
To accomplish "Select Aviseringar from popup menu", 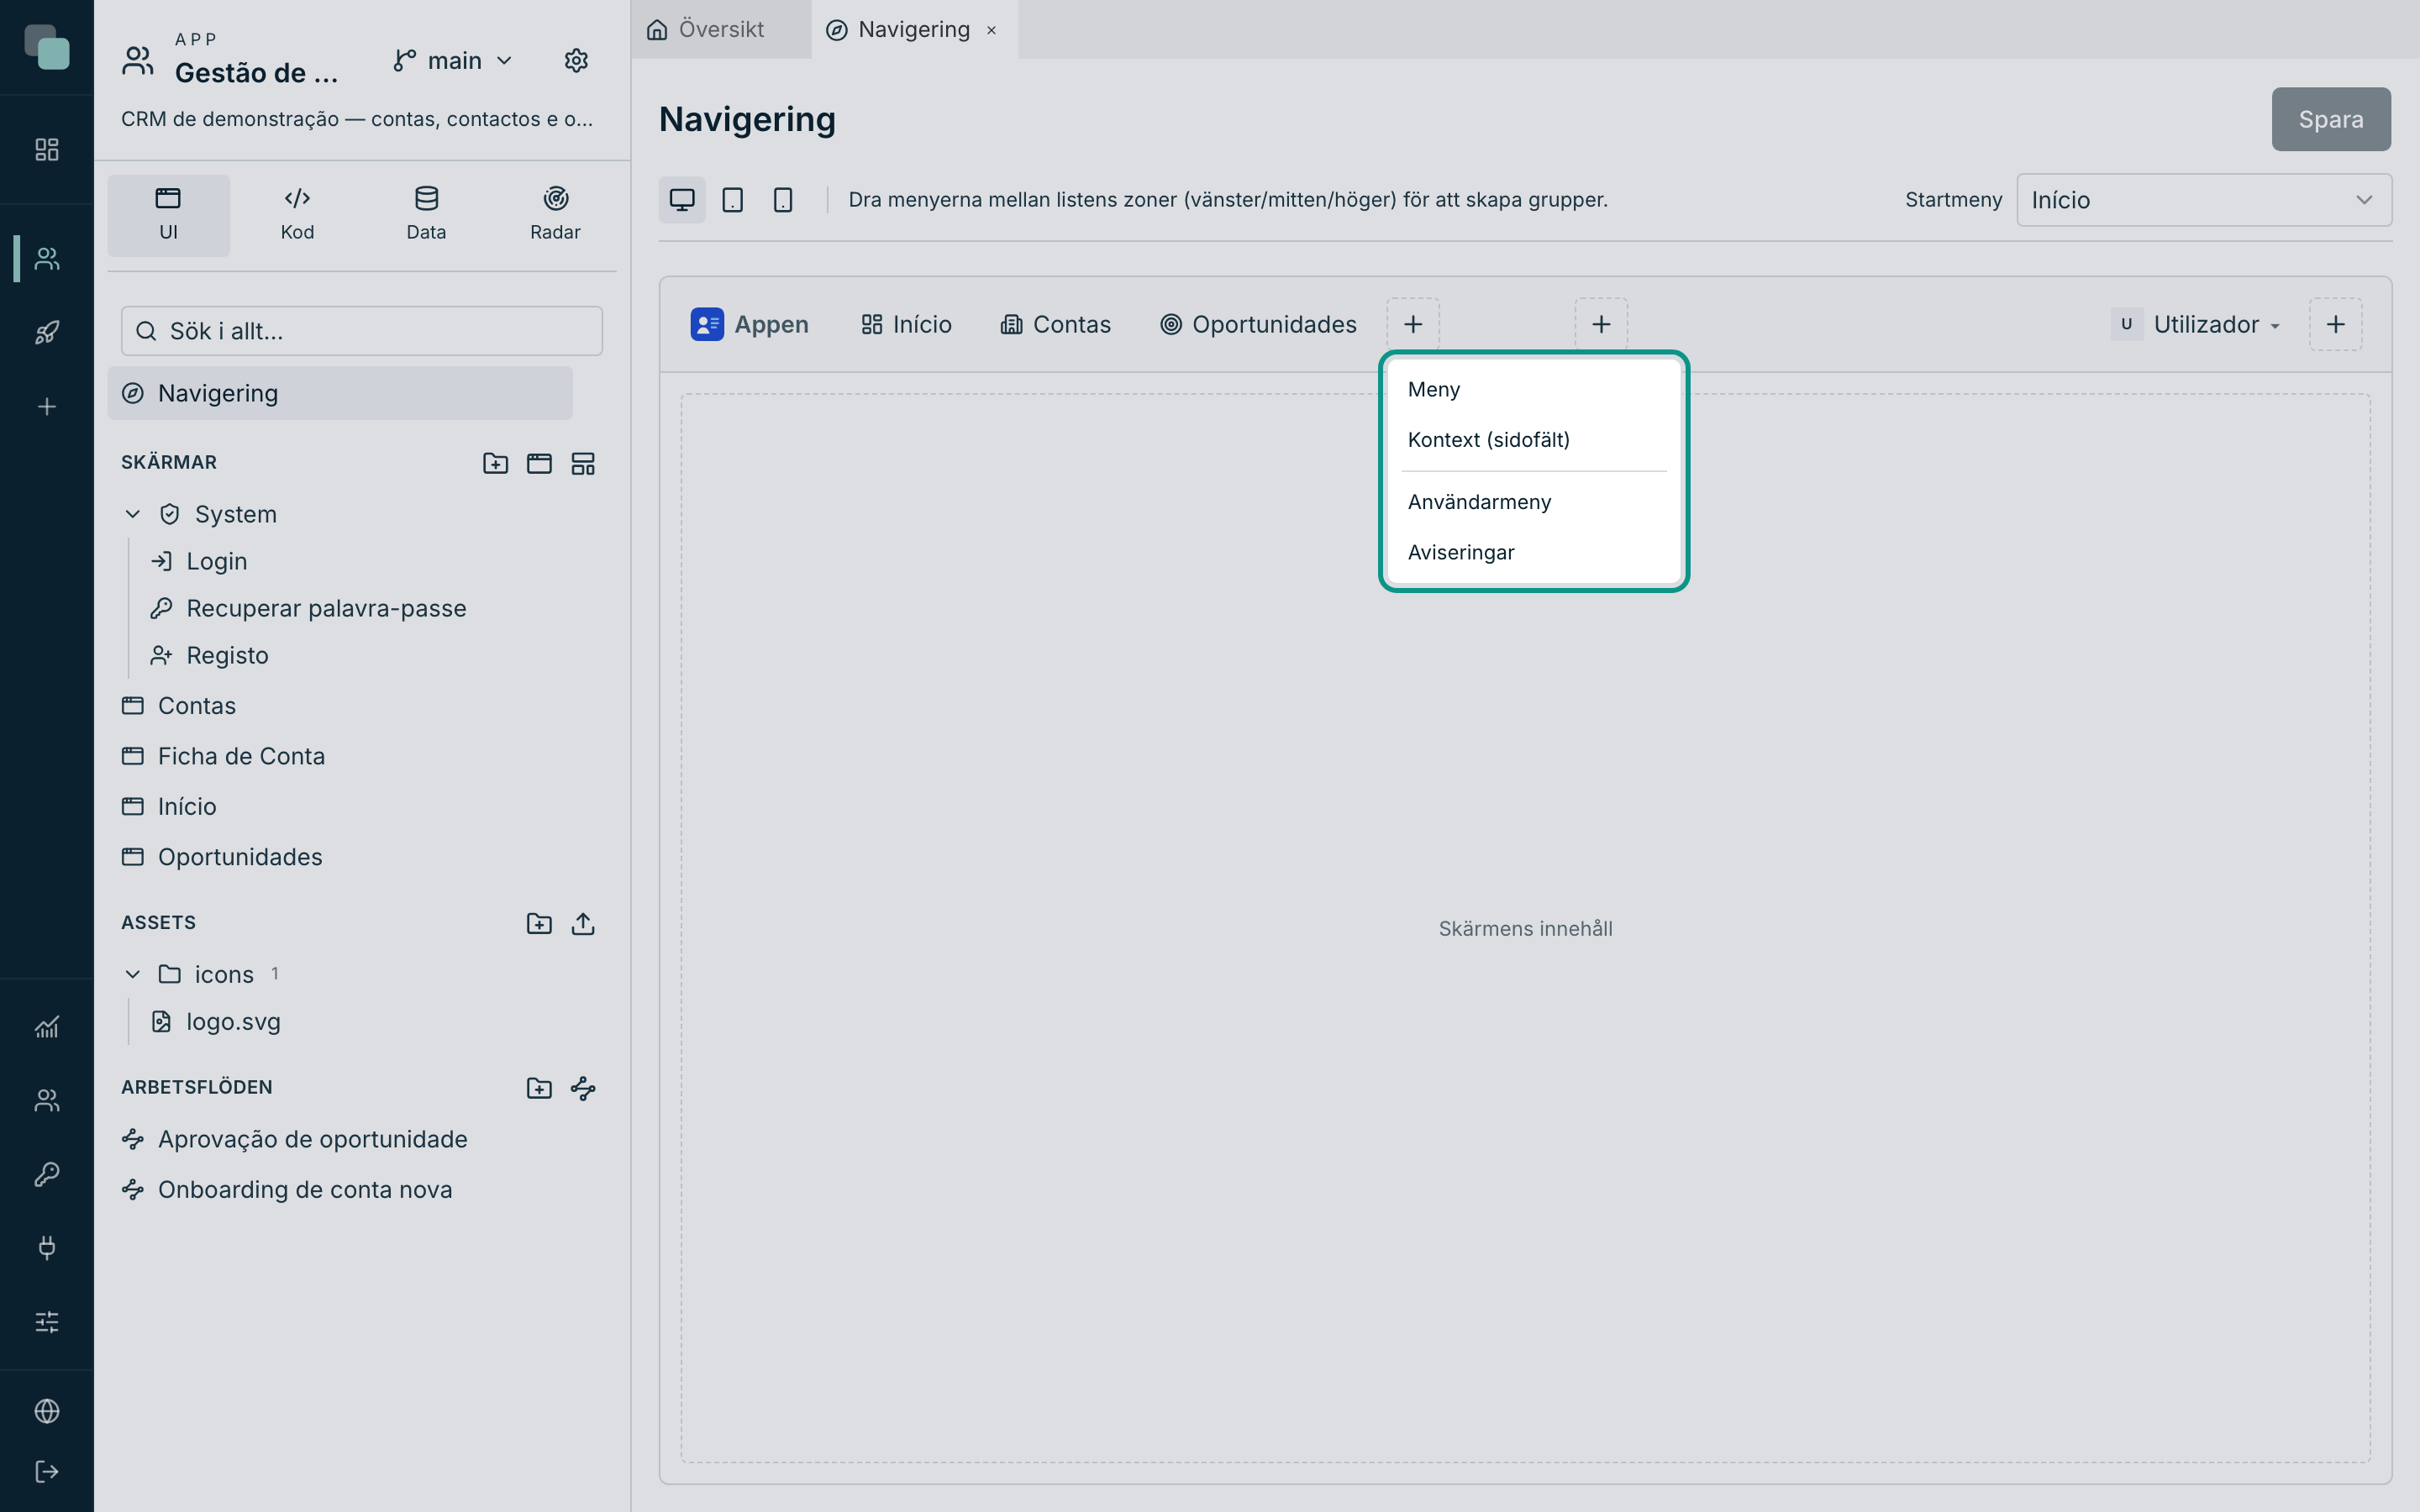I will pyautogui.click(x=1534, y=552).
